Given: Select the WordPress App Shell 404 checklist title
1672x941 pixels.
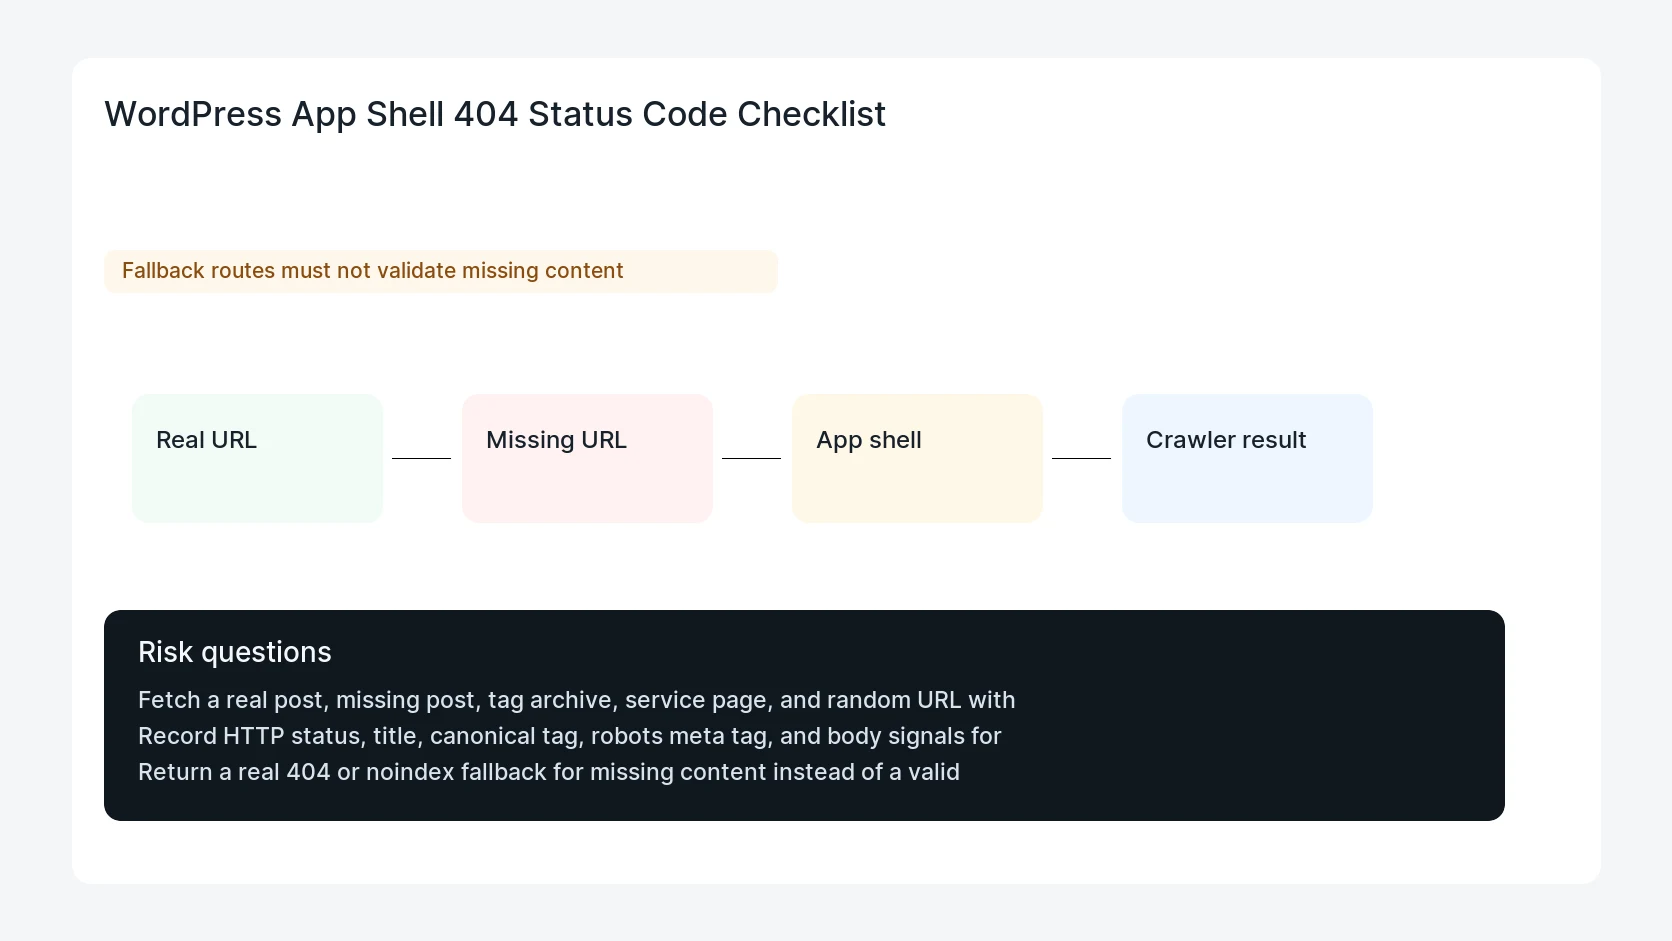Looking at the screenshot, I should click(x=495, y=114).
